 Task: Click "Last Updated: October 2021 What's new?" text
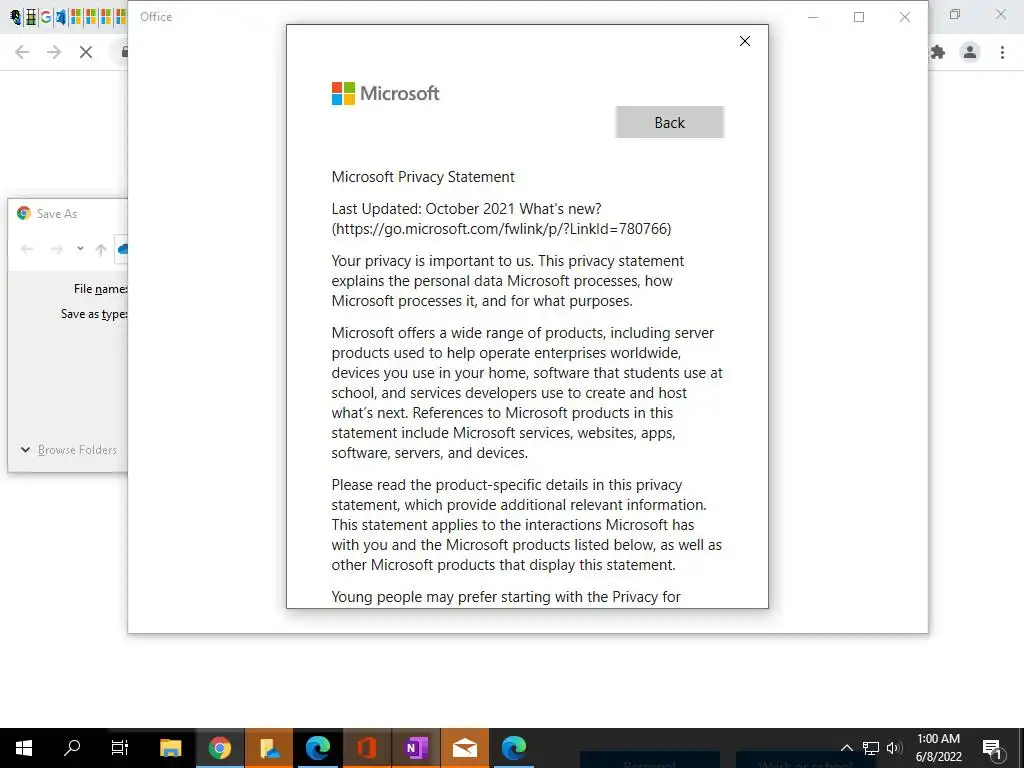466,209
